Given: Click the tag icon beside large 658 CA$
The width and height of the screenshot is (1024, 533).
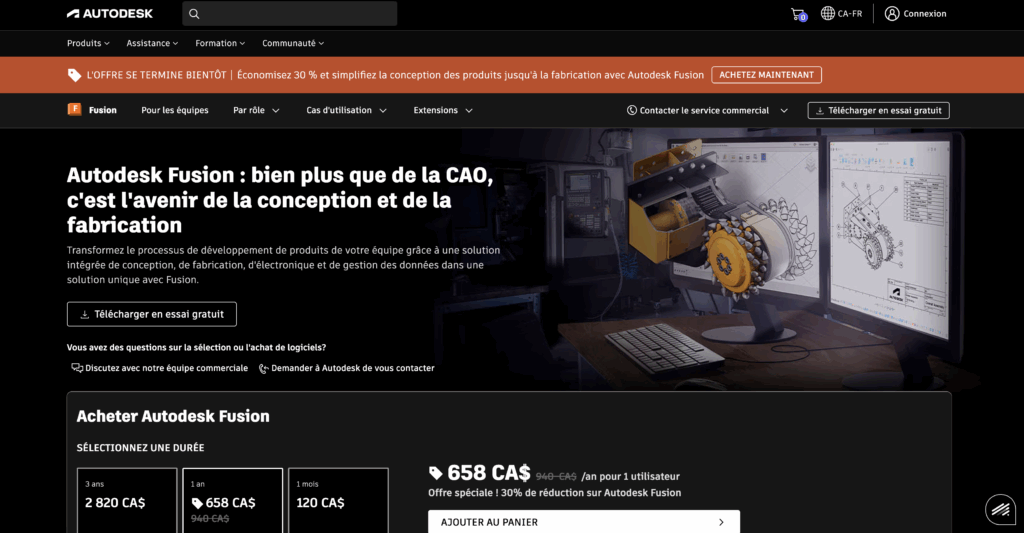Looking at the screenshot, I should click(x=436, y=473).
